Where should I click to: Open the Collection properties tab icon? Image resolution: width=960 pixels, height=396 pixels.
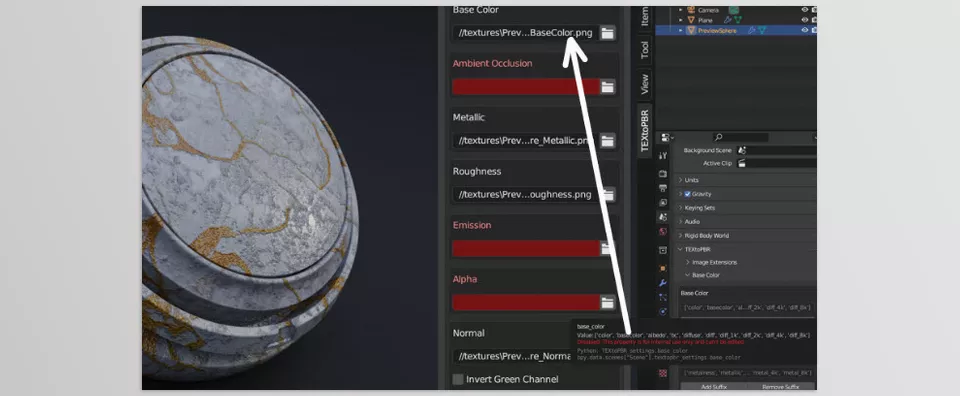coord(662,250)
